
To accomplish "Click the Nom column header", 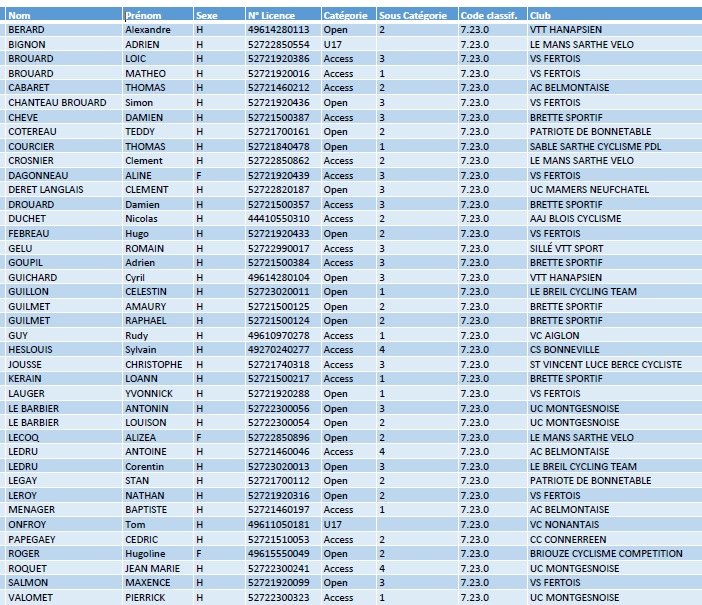I will 19,16.
